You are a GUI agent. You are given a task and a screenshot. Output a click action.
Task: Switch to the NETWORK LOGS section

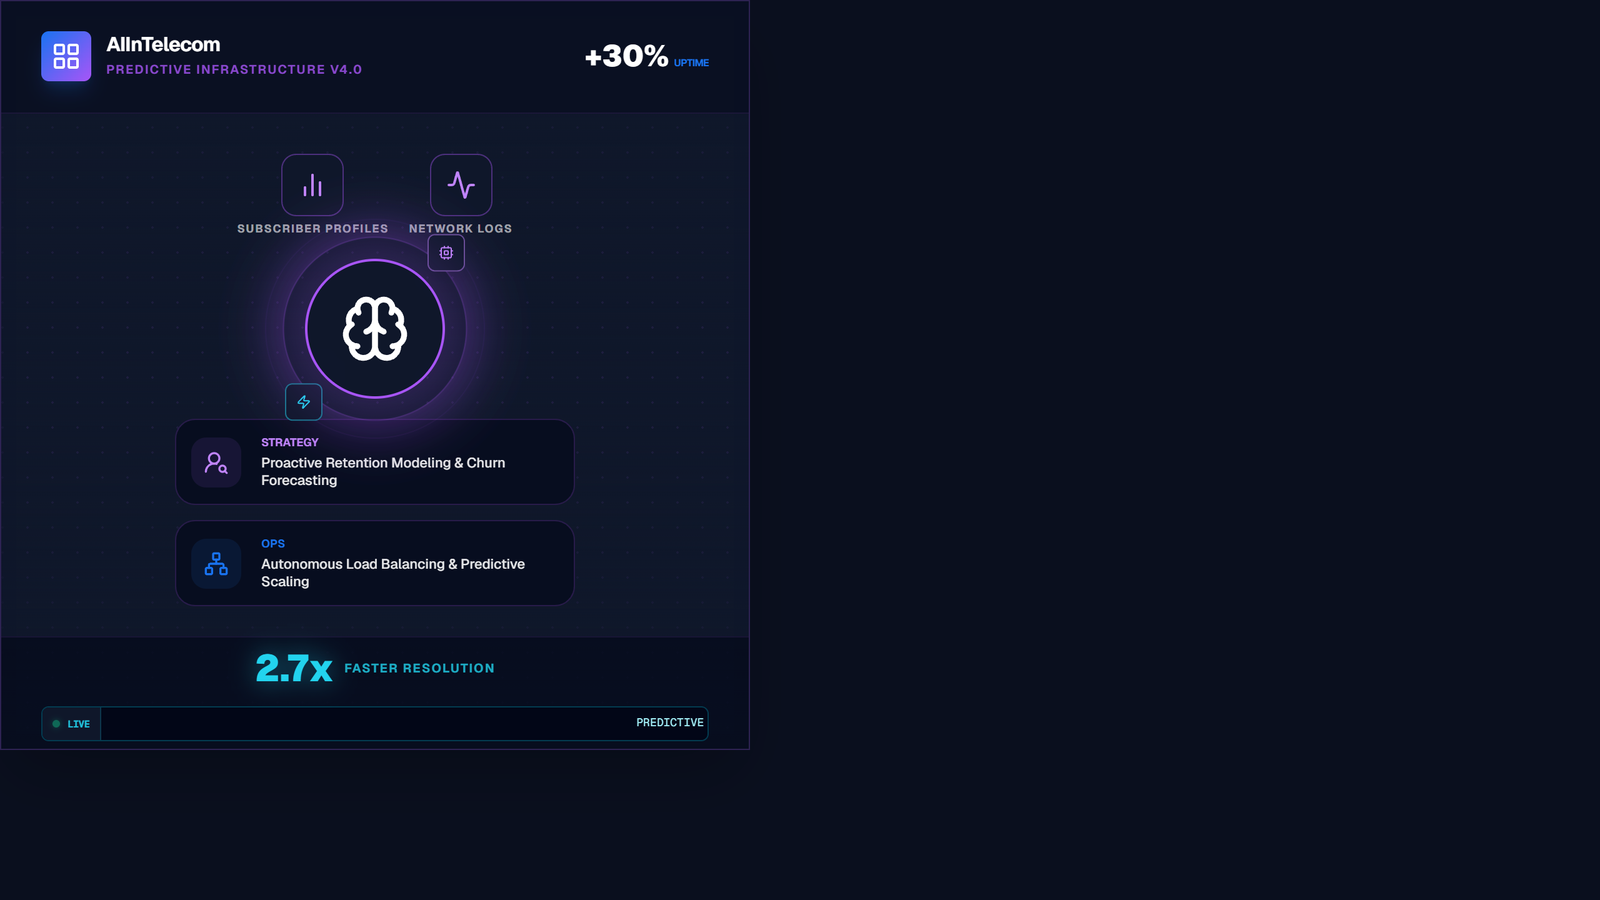(460, 228)
